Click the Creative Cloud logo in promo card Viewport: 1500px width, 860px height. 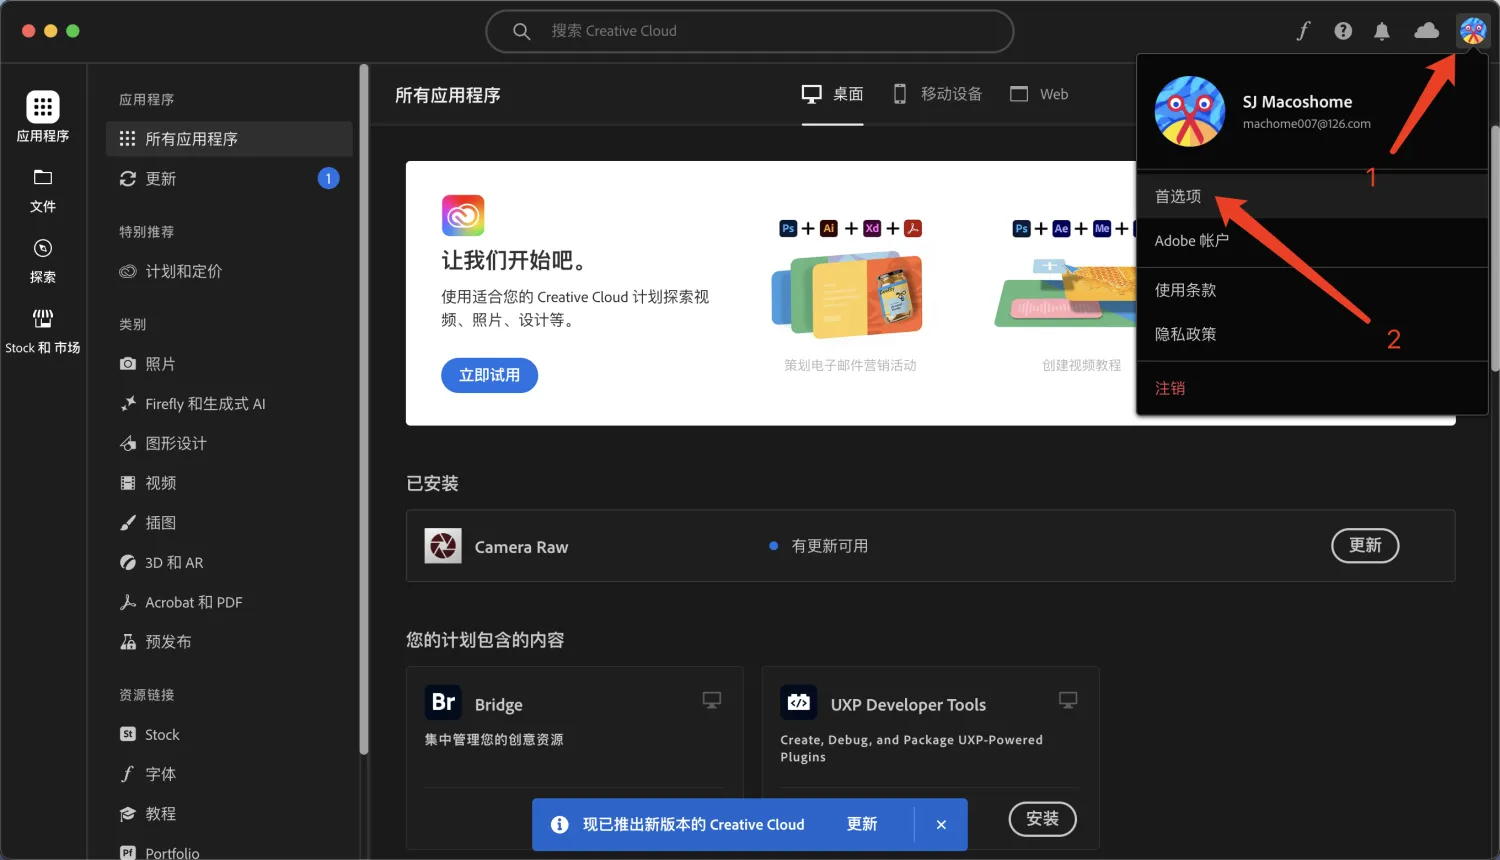pyautogui.click(x=463, y=215)
